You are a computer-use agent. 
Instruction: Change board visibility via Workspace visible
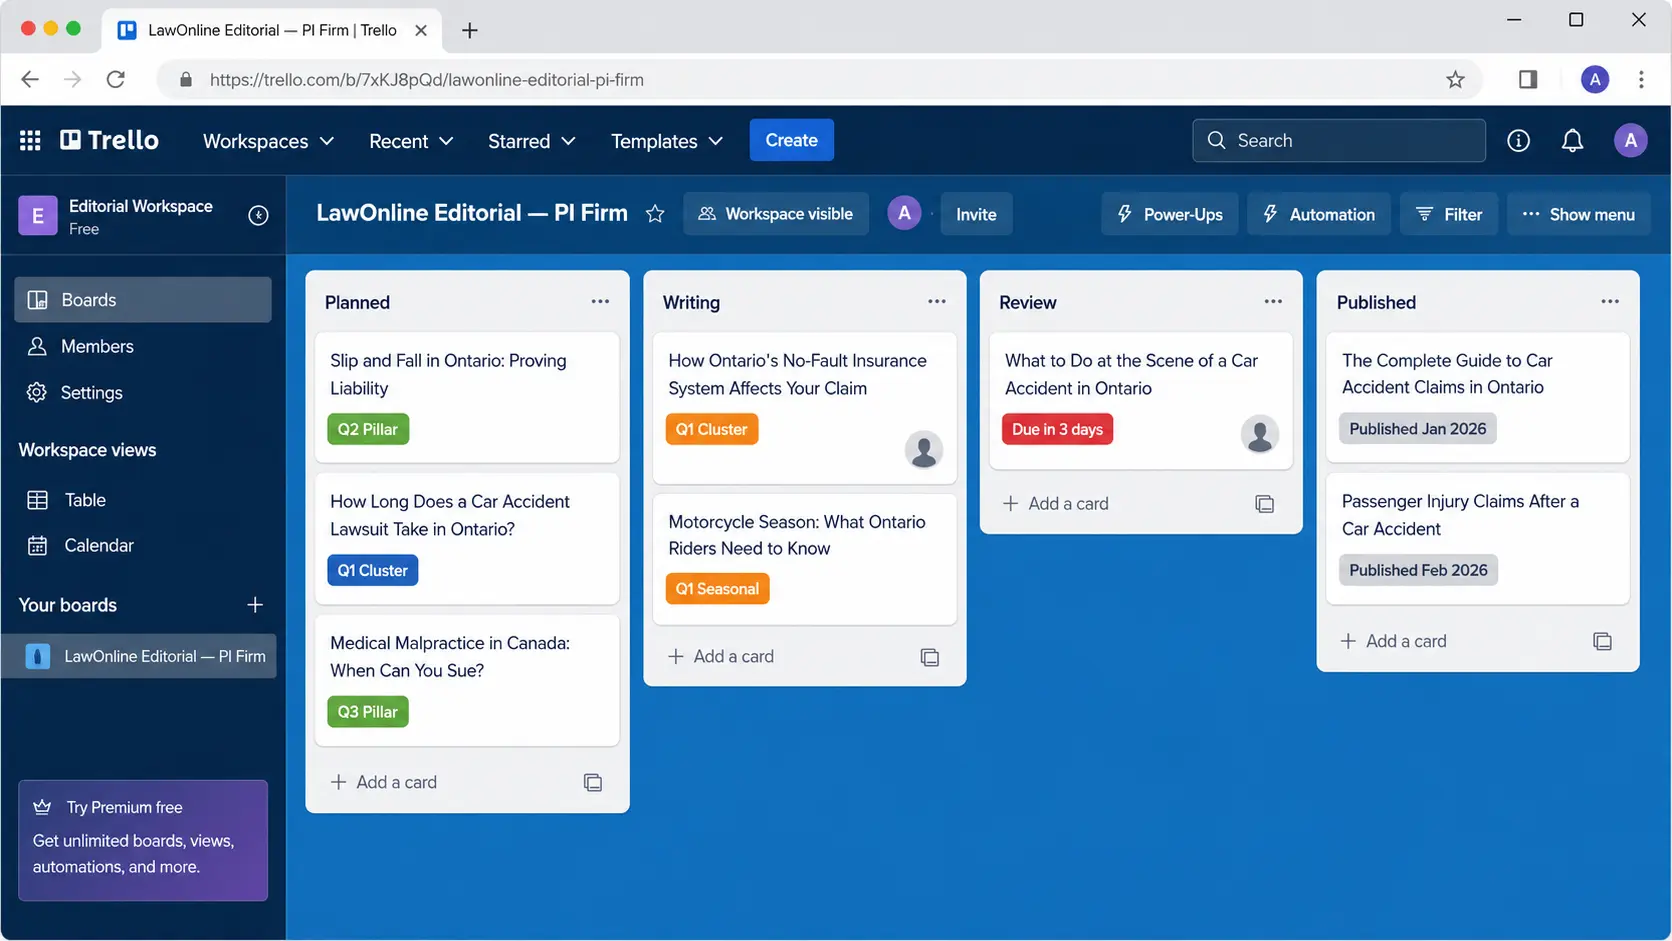point(776,214)
